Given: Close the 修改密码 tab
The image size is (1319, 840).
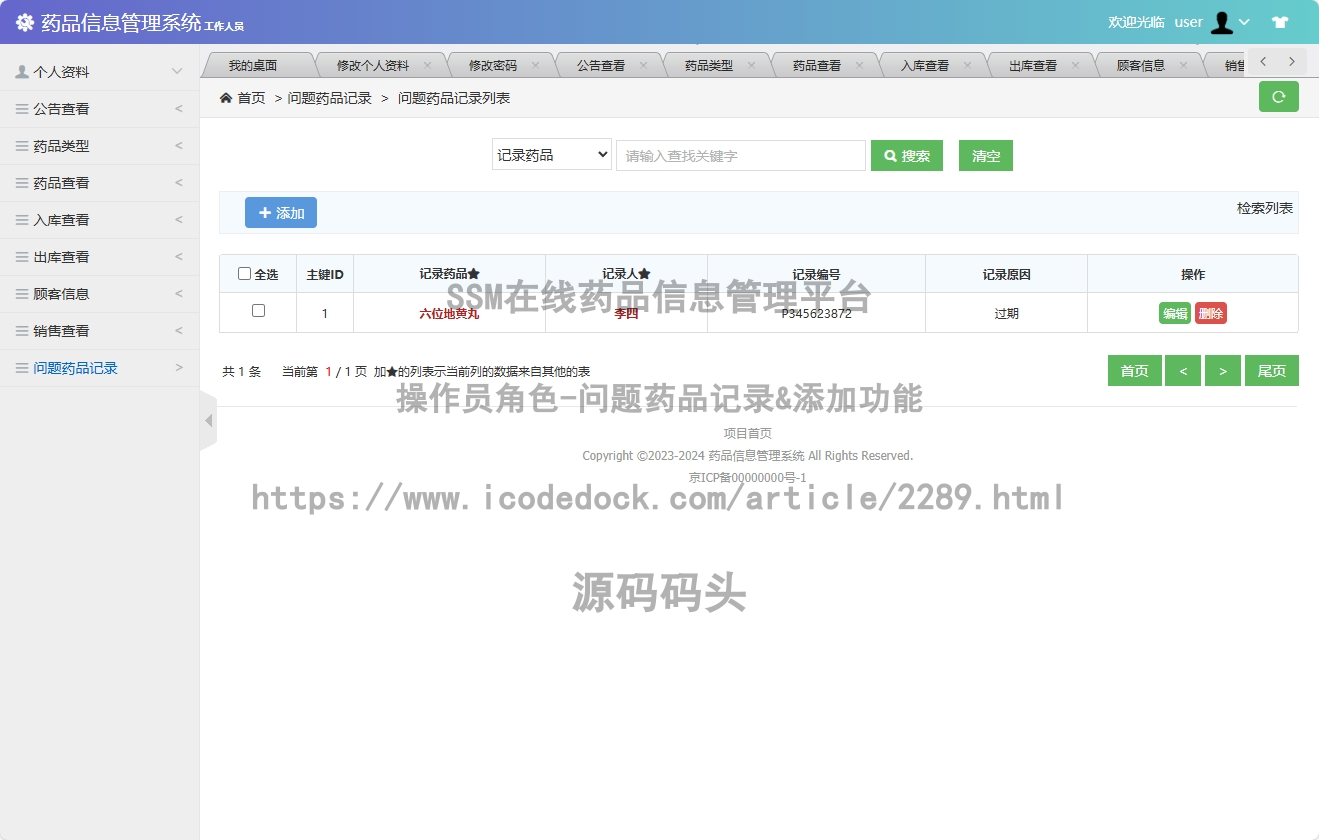Looking at the screenshot, I should 535,65.
